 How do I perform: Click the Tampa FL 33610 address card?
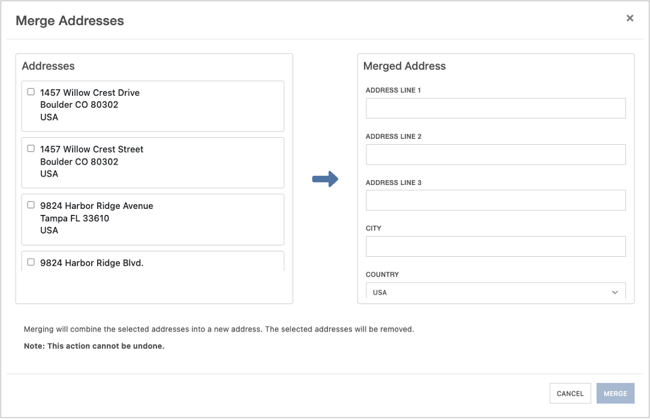click(x=153, y=219)
